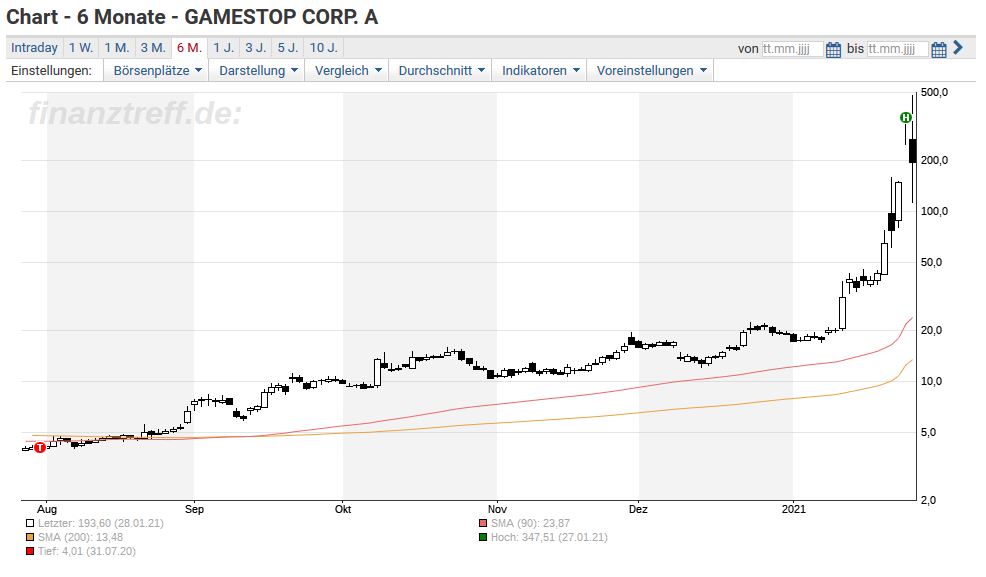Image resolution: width=986 pixels, height=577 pixels.
Task: Click the Okt month axis label
Action: [343, 509]
